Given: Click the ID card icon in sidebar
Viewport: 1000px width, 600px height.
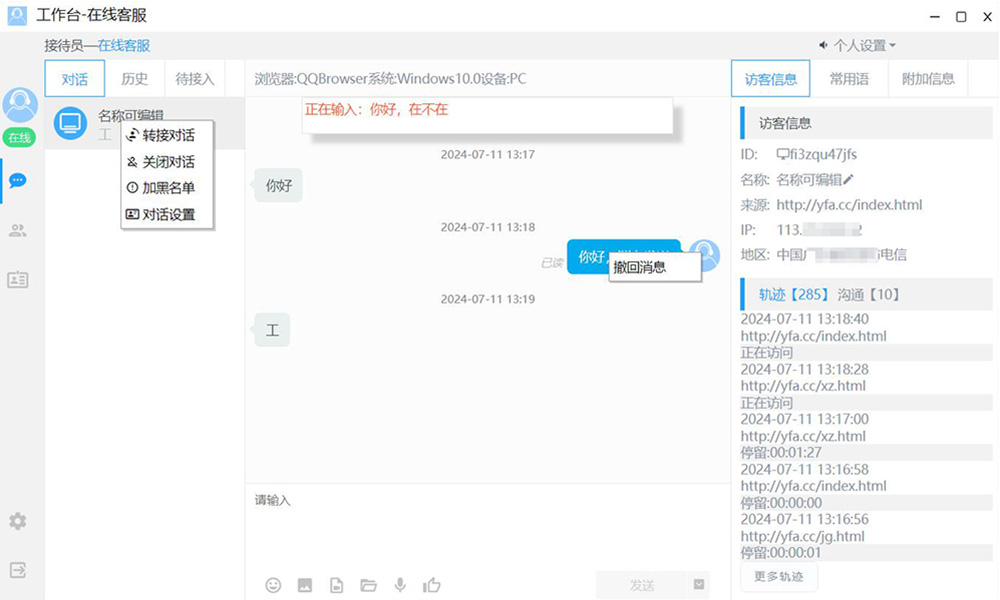Looking at the screenshot, I should (18, 280).
